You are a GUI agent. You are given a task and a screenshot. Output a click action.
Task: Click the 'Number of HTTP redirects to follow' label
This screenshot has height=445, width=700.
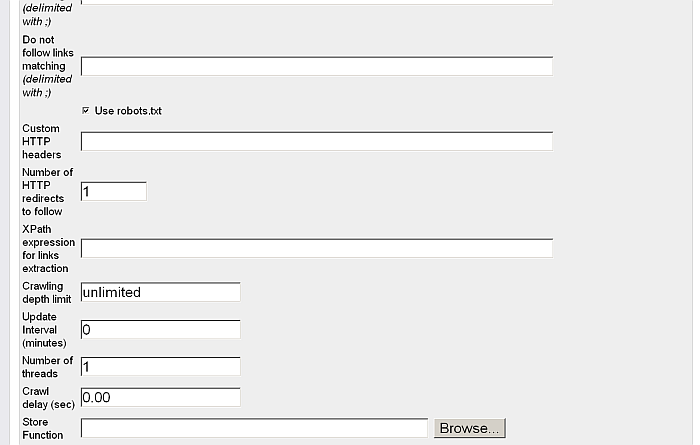pos(47,192)
